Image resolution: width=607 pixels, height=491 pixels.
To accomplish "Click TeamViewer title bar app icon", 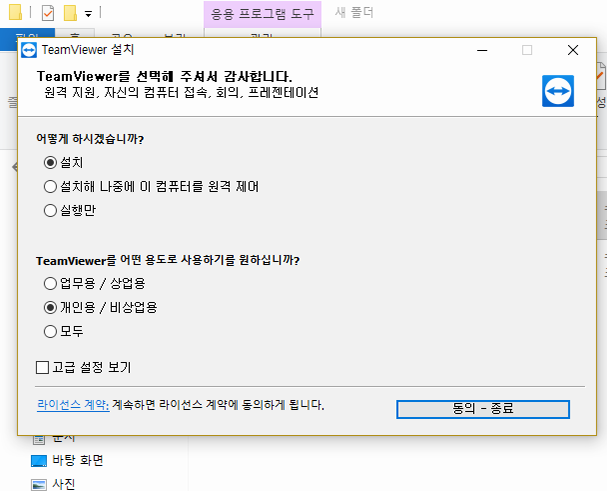I will pyautogui.click(x=29, y=50).
